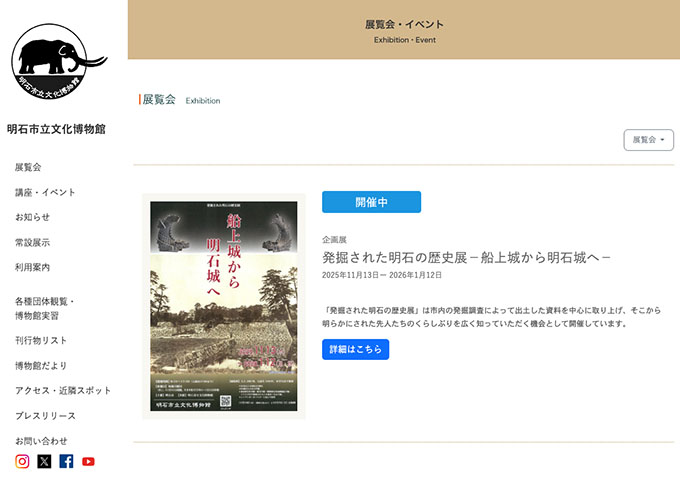The height and width of the screenshot is (480, 680).
Task: Click the 企画展 category label
Action: (x=334, y=240)
